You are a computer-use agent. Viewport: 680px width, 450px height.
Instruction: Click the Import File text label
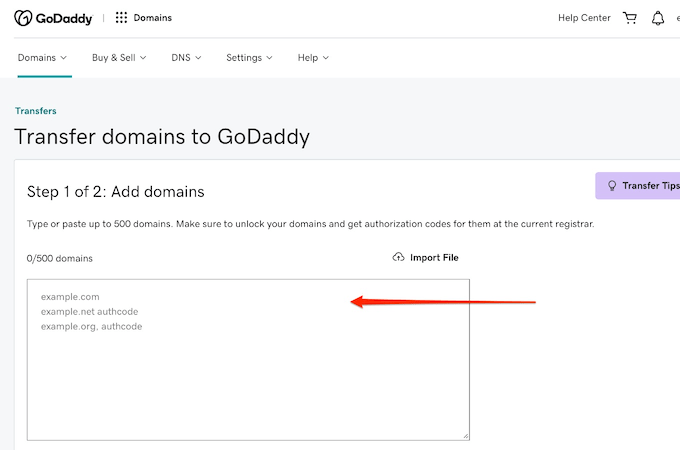coord(434,258)
